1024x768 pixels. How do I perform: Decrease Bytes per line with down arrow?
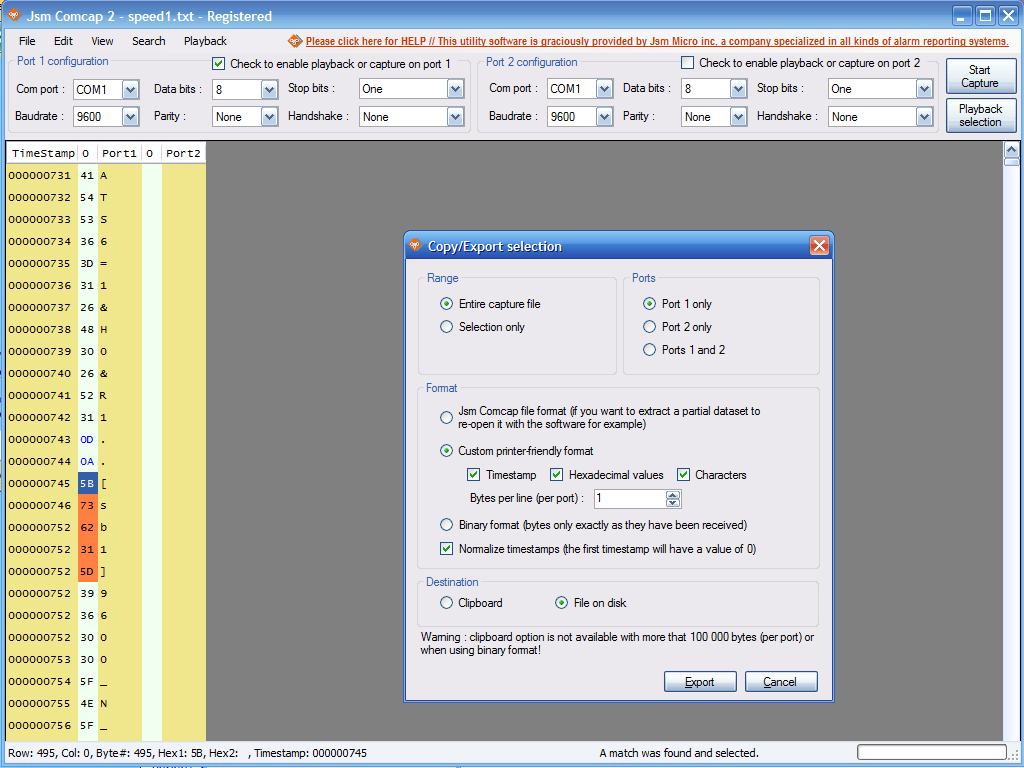[x=673, y=503]
